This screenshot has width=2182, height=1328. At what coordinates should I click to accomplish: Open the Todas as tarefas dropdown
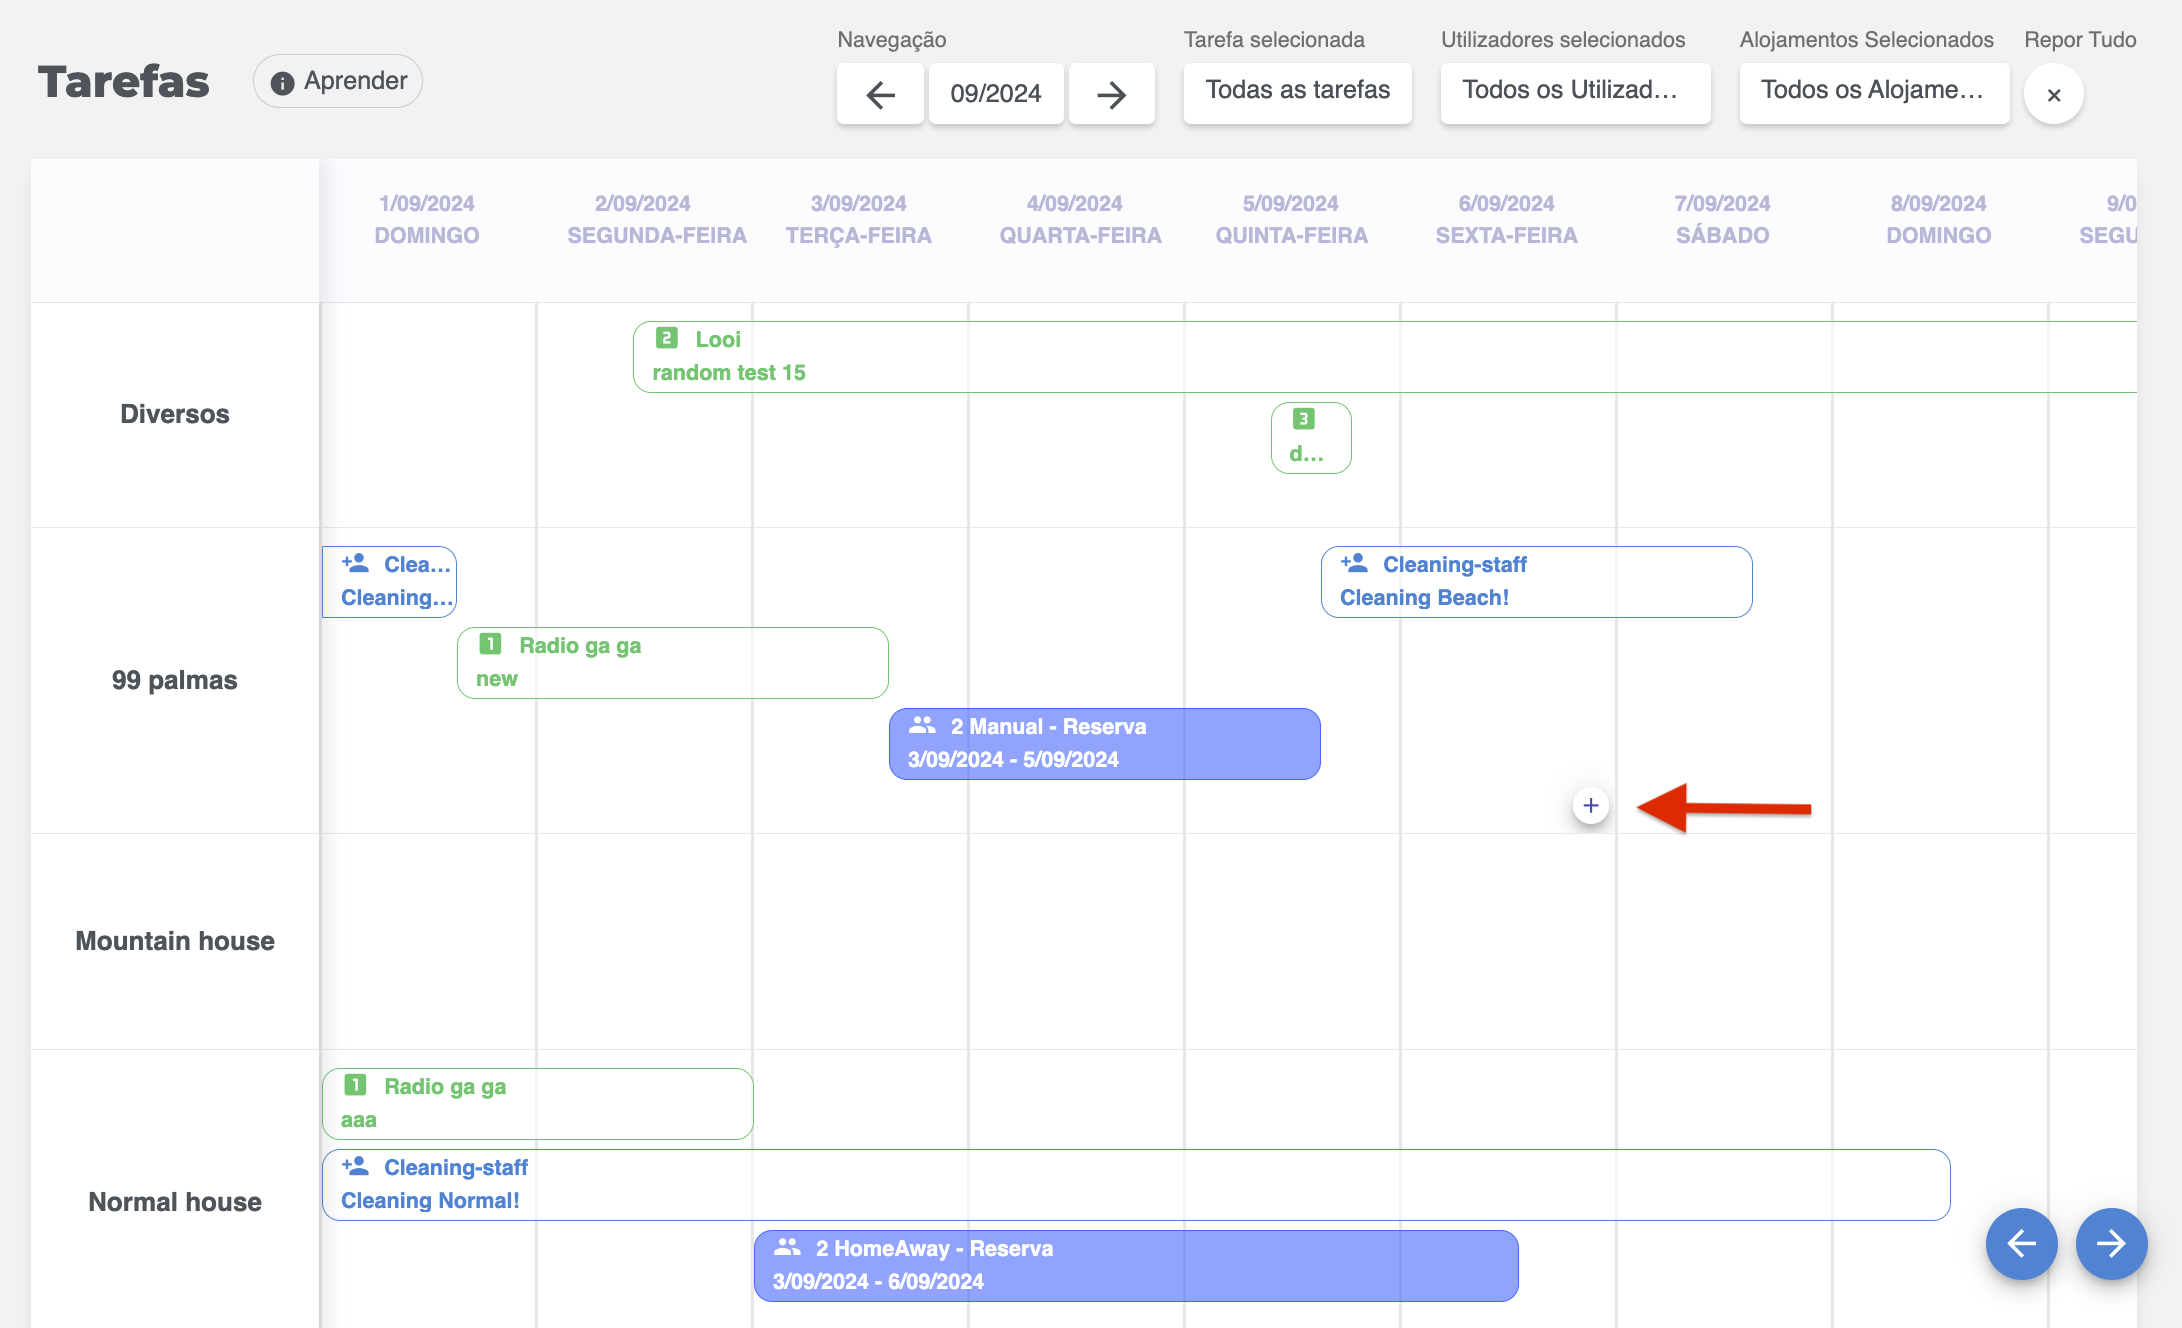pyautogui.click(x=1297, y=92)
